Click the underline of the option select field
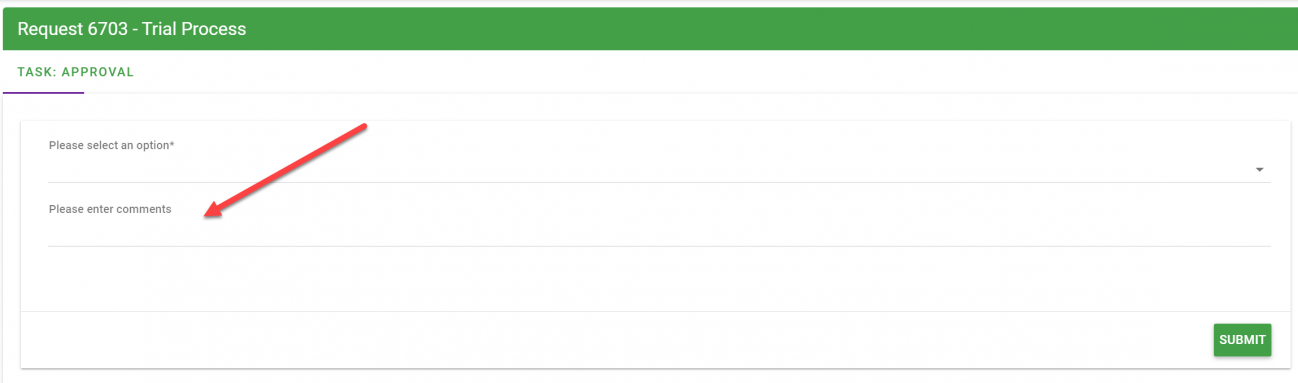Screen dimensions: 1298x383 [x=659, y=182]
